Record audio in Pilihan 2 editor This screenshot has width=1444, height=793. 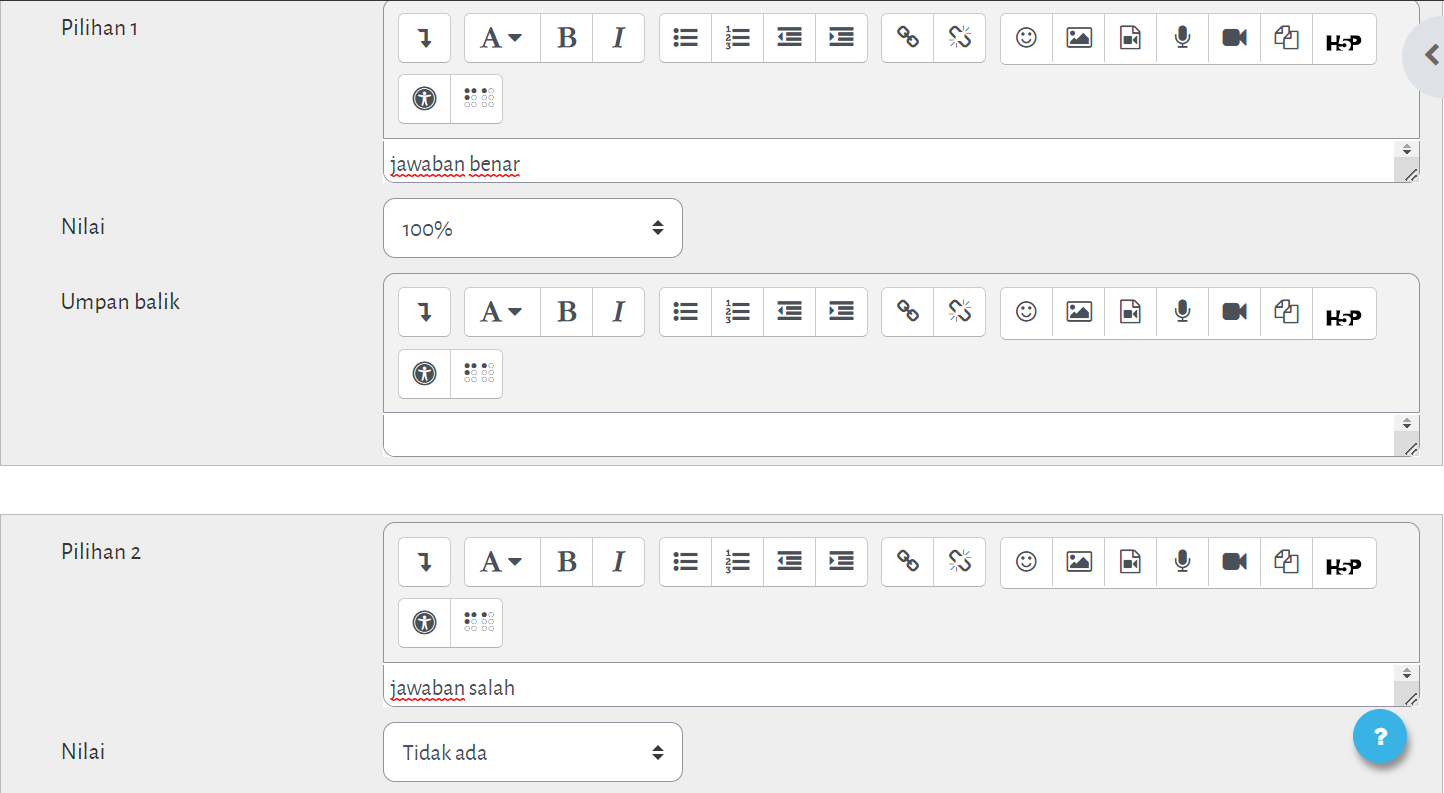pos(1182,562)
